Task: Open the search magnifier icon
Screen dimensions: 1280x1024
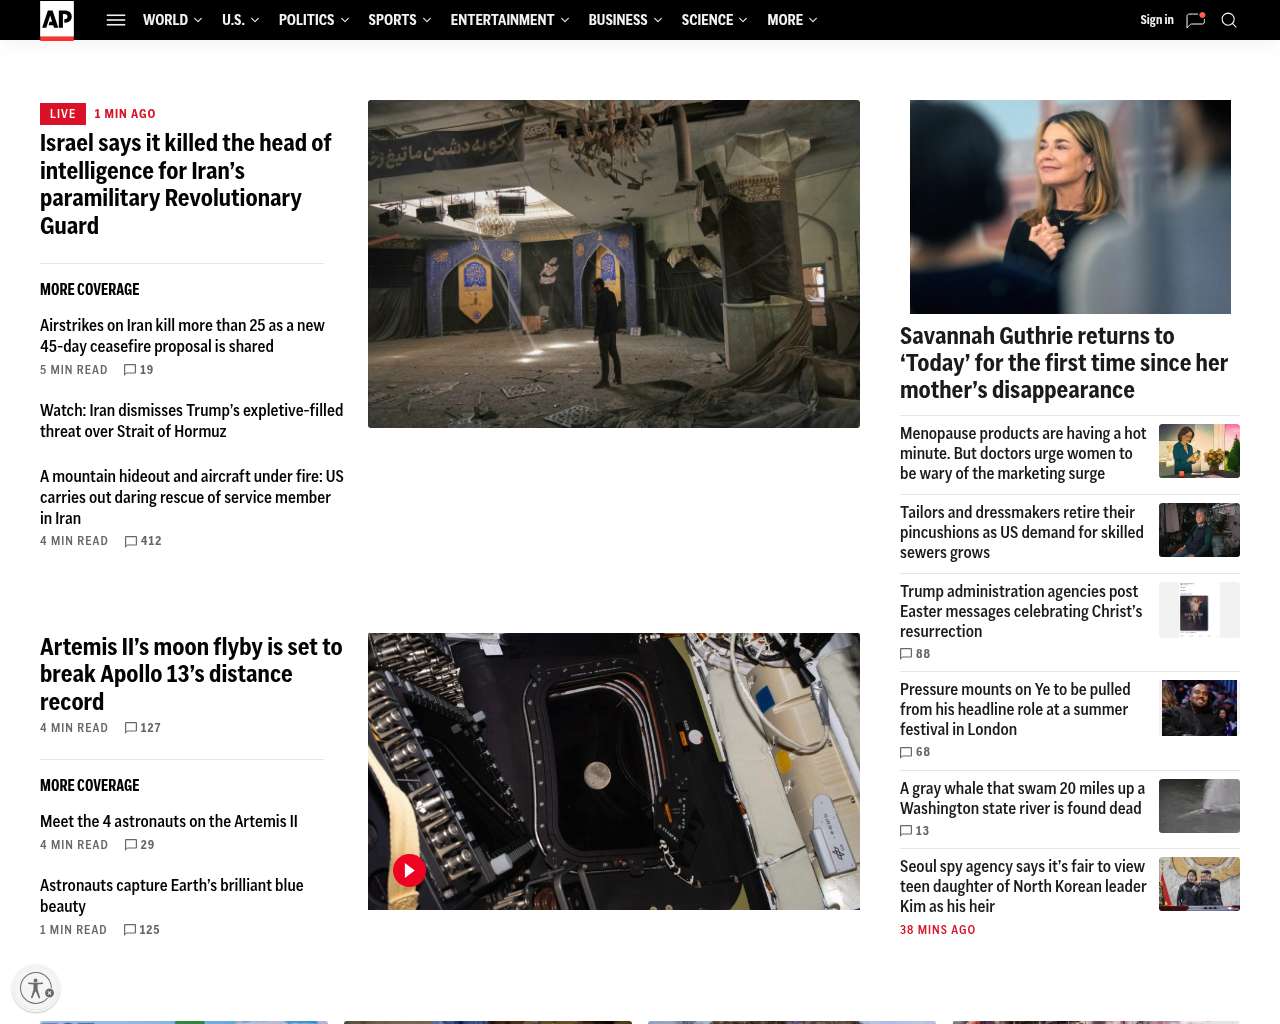Action: tap(1229, 20)
